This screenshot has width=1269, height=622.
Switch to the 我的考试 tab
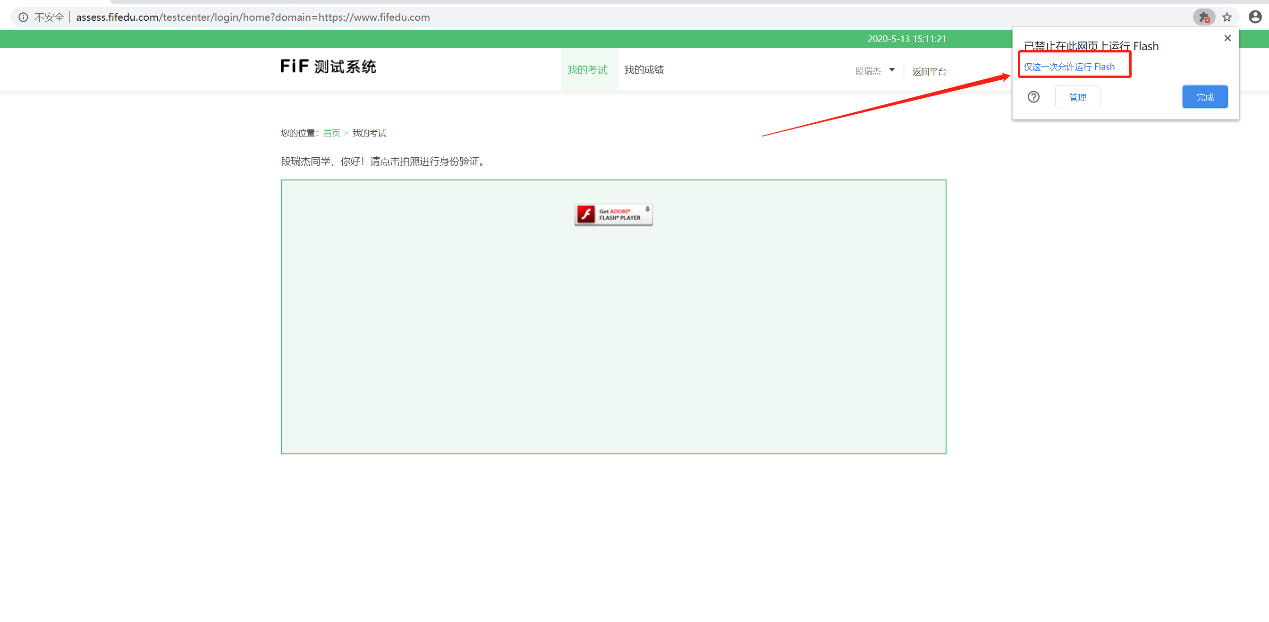[x=588, y=70]
